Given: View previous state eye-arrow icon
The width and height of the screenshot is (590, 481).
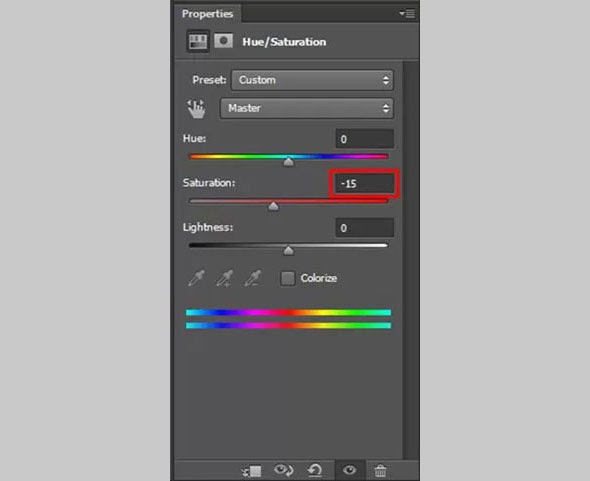Looking at the screenshot, I should click(x=284, y=470).
